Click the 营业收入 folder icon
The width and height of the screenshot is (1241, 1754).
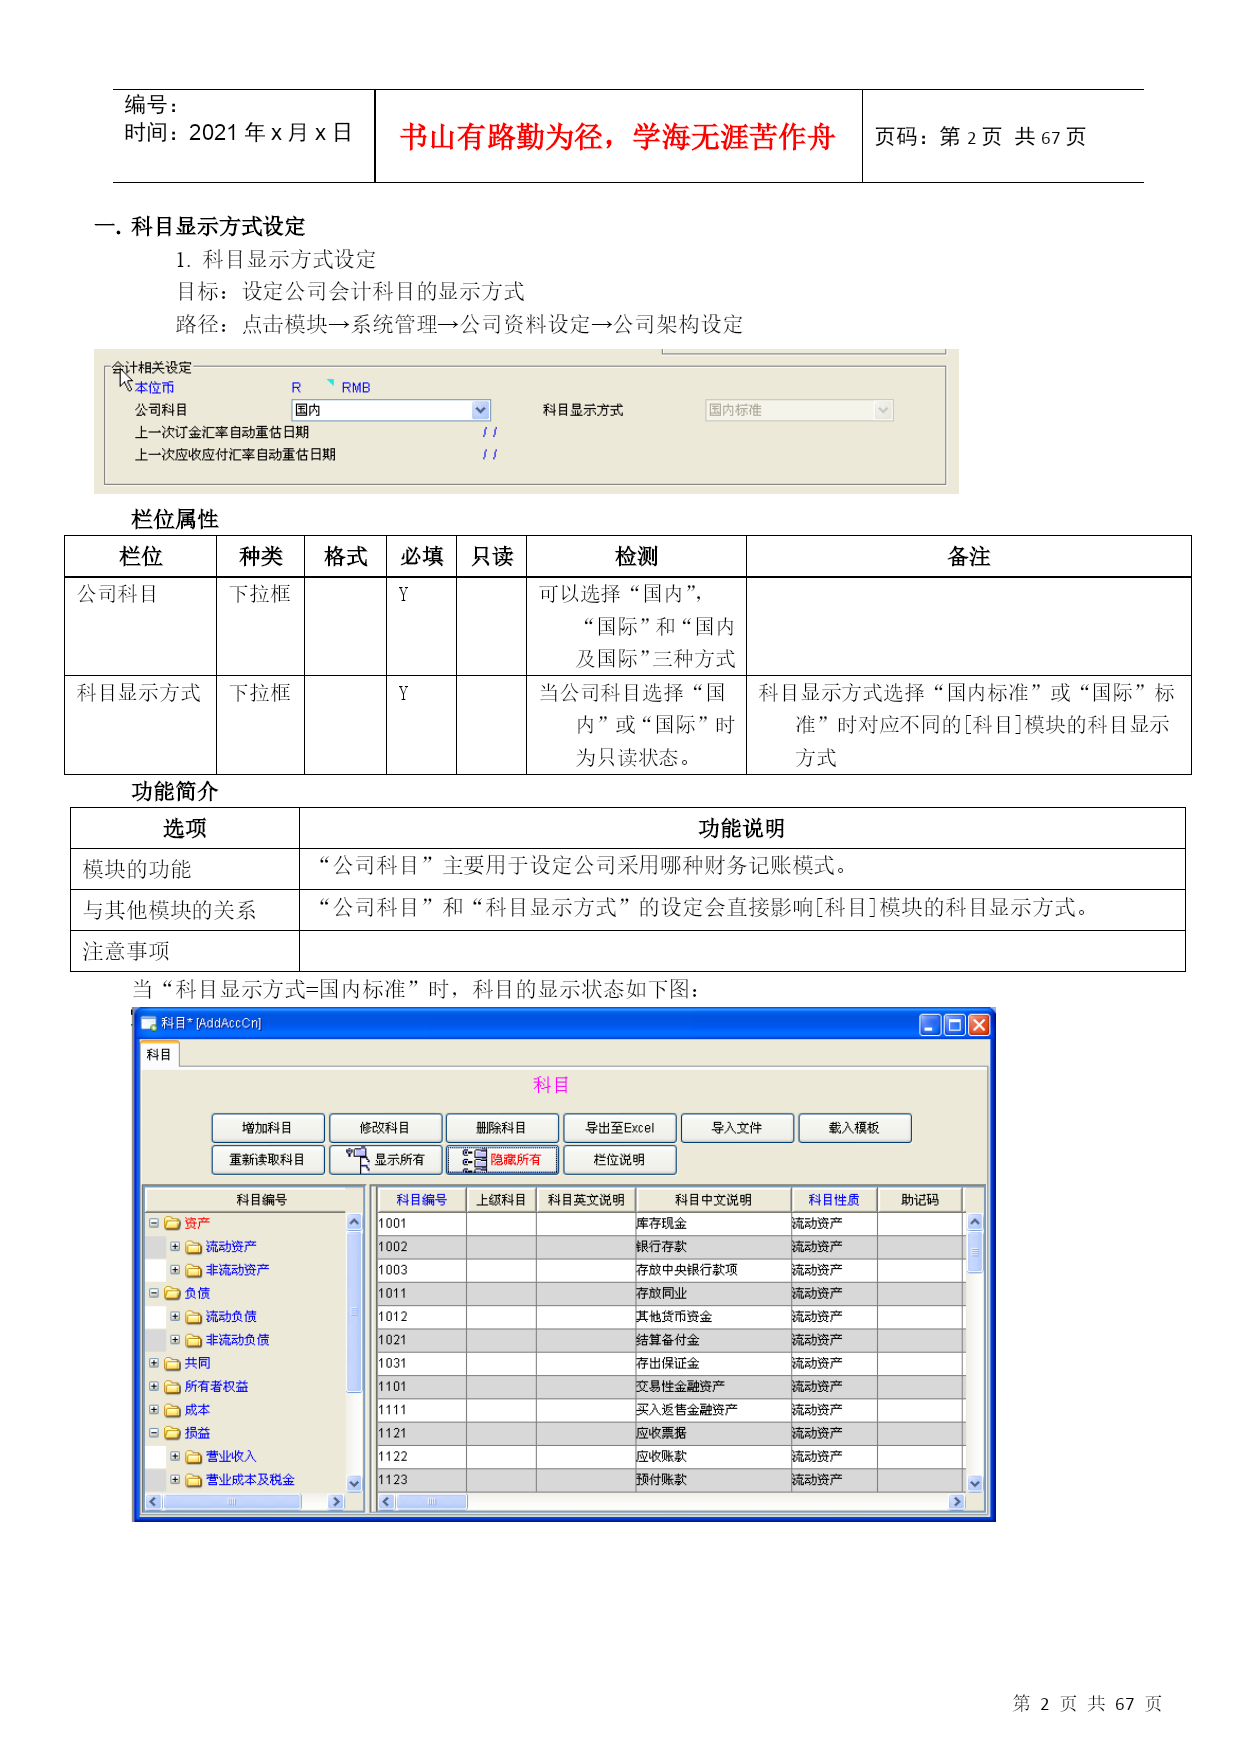click(x=194, y=1457)
